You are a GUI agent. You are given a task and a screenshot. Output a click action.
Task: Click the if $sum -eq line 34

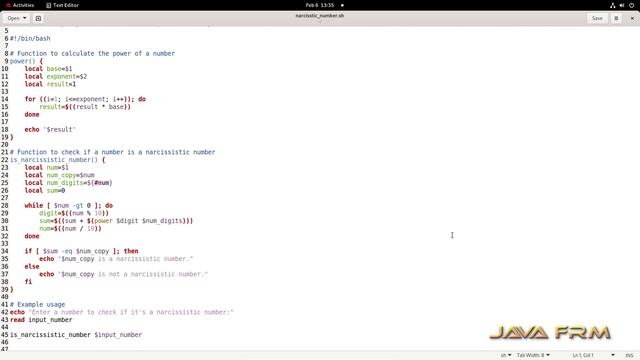pyautogui.click(x=81, y=251)
